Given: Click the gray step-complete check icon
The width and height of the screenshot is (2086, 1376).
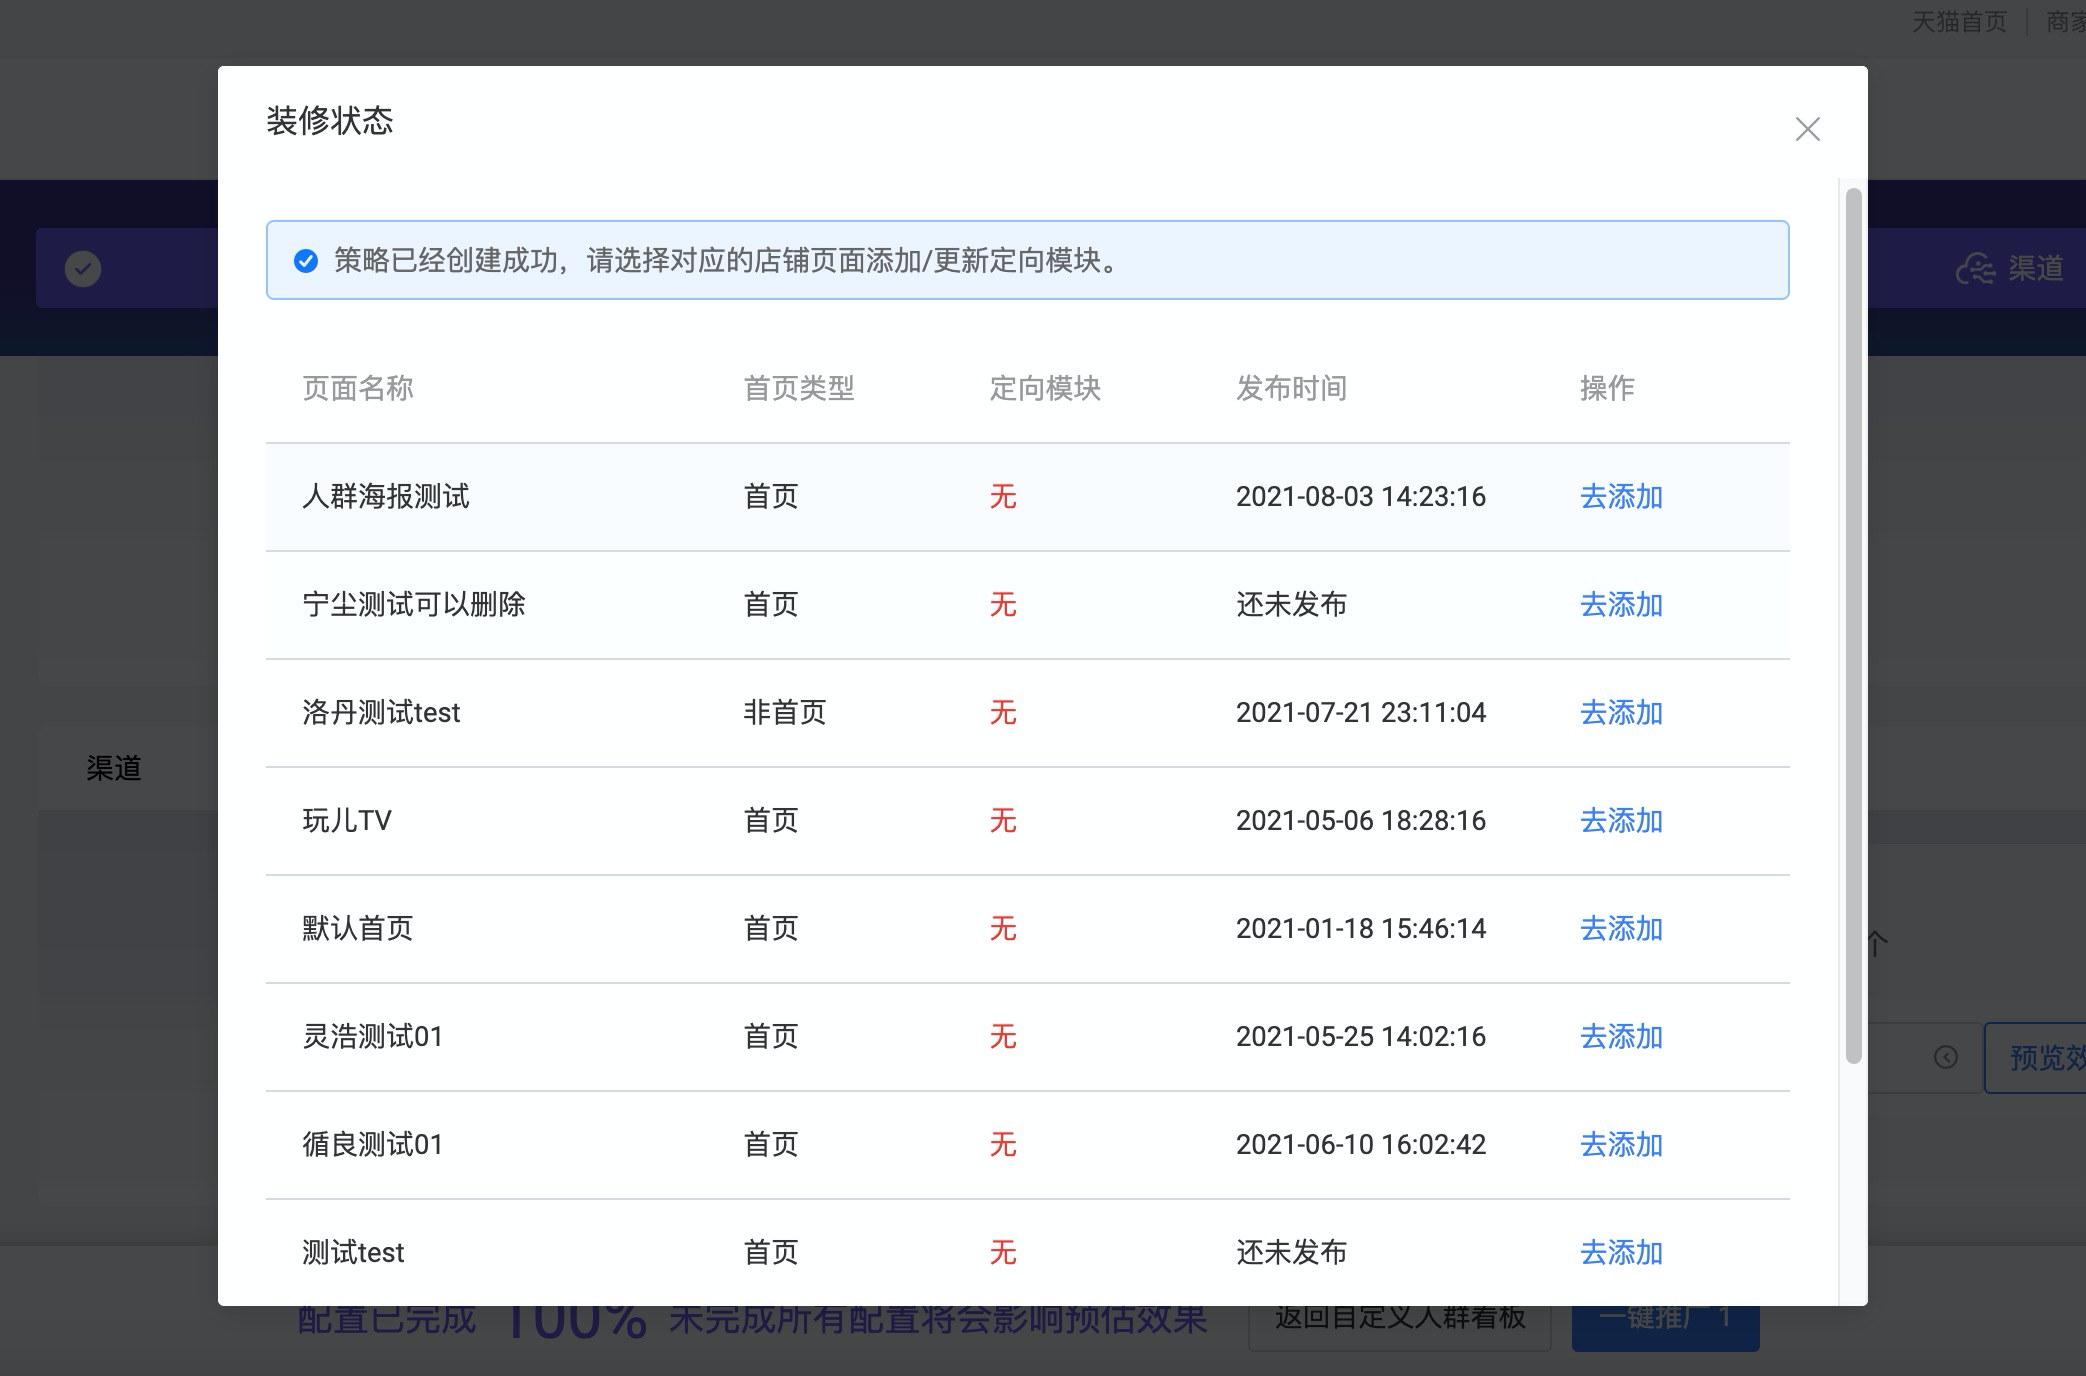Looking at the screenshot, I should coord(83,268).
